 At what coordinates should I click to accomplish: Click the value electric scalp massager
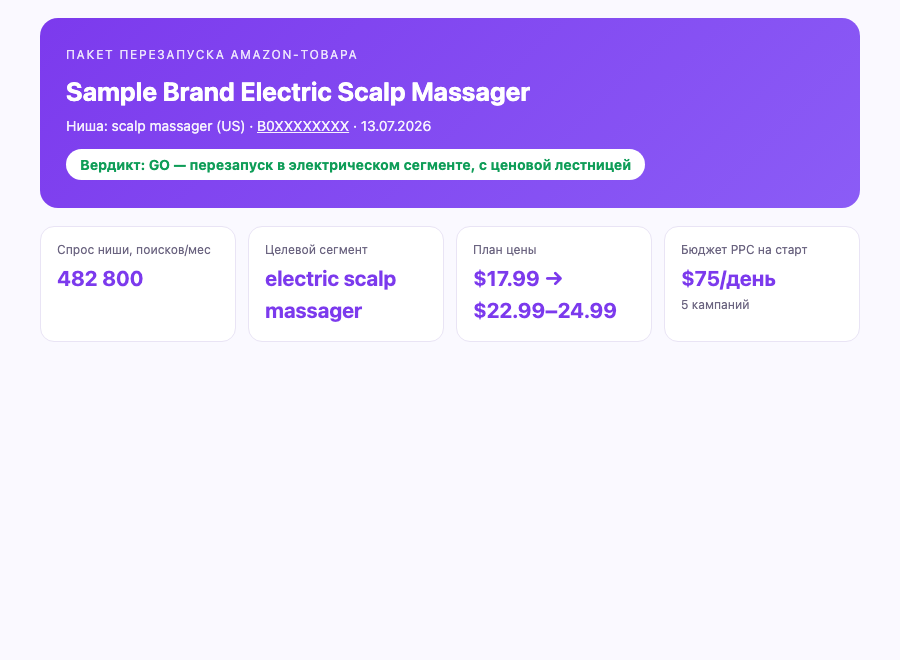click(x=331, y=295)
